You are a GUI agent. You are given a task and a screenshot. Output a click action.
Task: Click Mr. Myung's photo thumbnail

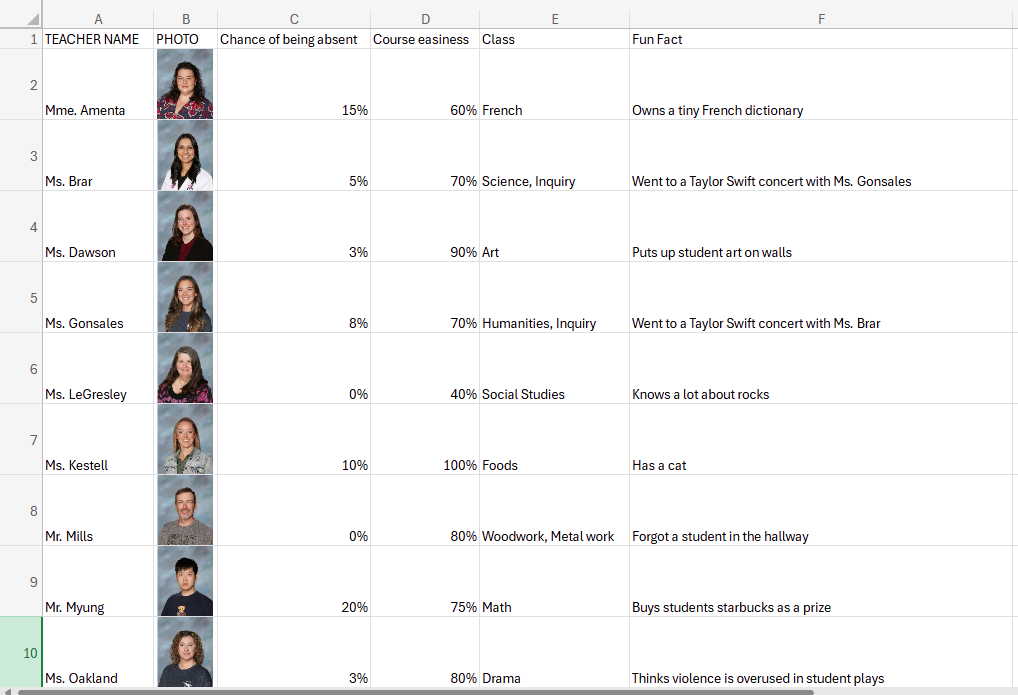coord(185,581)
